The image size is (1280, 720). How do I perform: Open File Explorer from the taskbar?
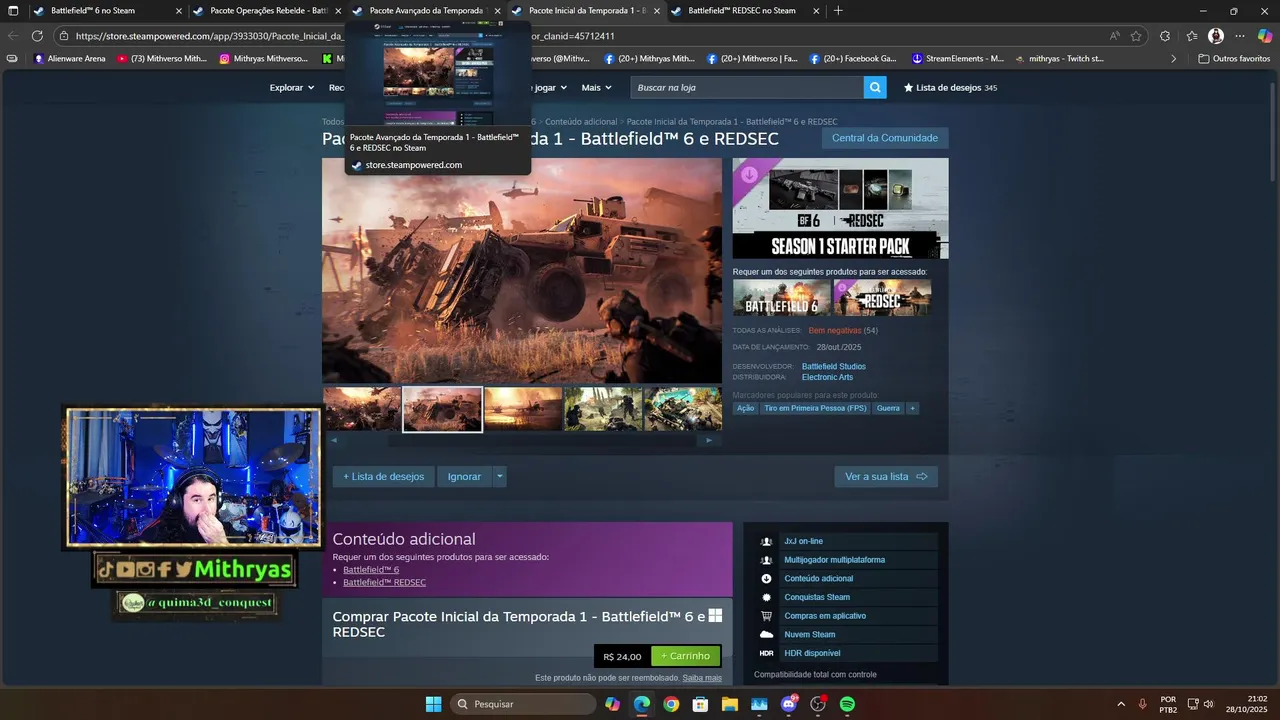tap(730, 704)
